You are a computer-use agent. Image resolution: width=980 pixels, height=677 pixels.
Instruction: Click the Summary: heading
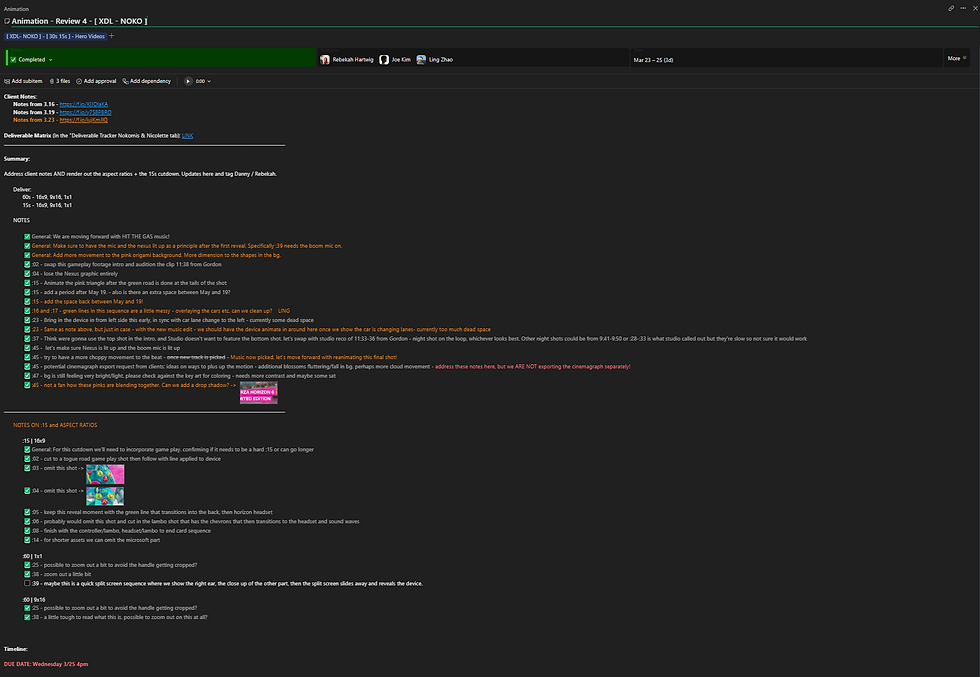point(17,159)
